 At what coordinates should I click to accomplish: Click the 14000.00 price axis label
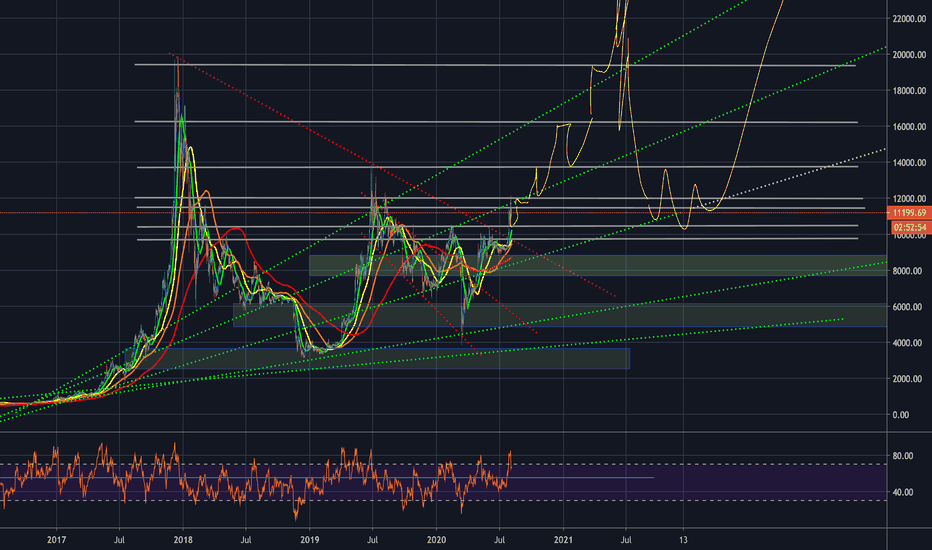tap(909, 163)
